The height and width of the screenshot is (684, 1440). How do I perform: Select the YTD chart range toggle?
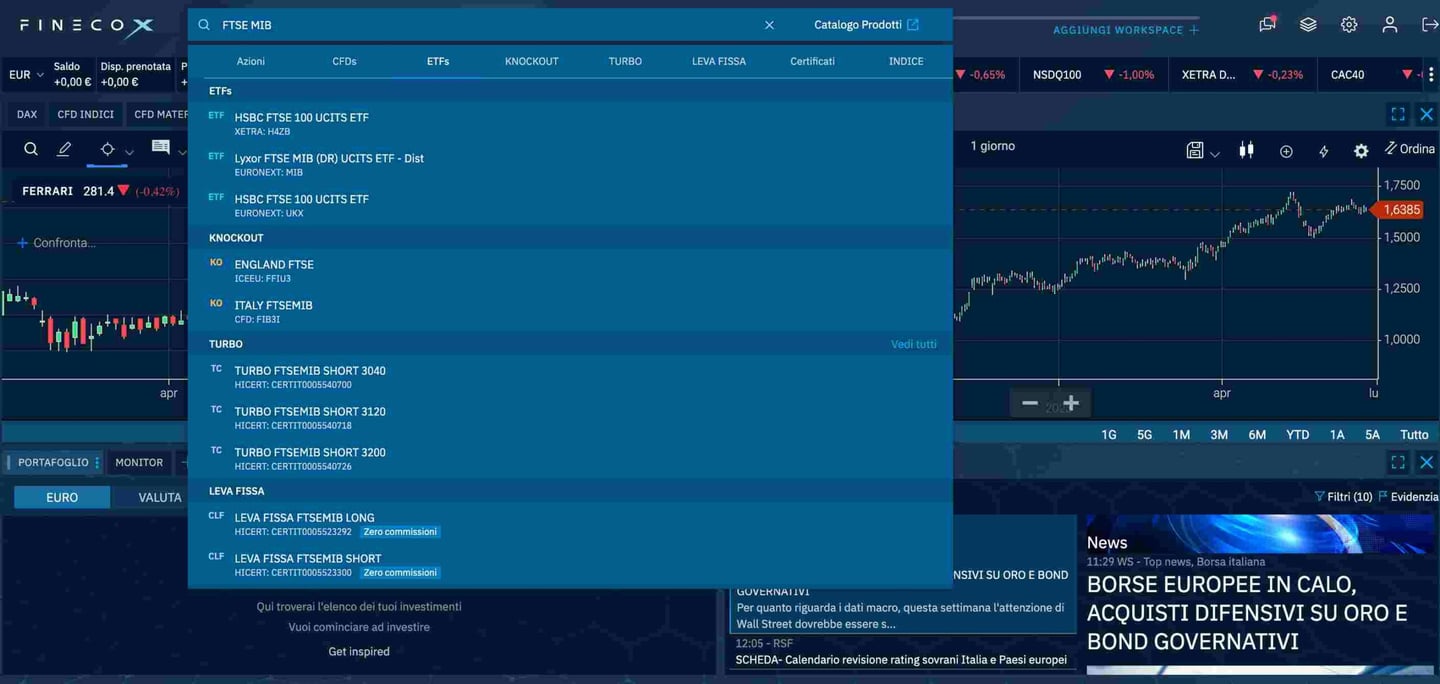coord(1297,434)
